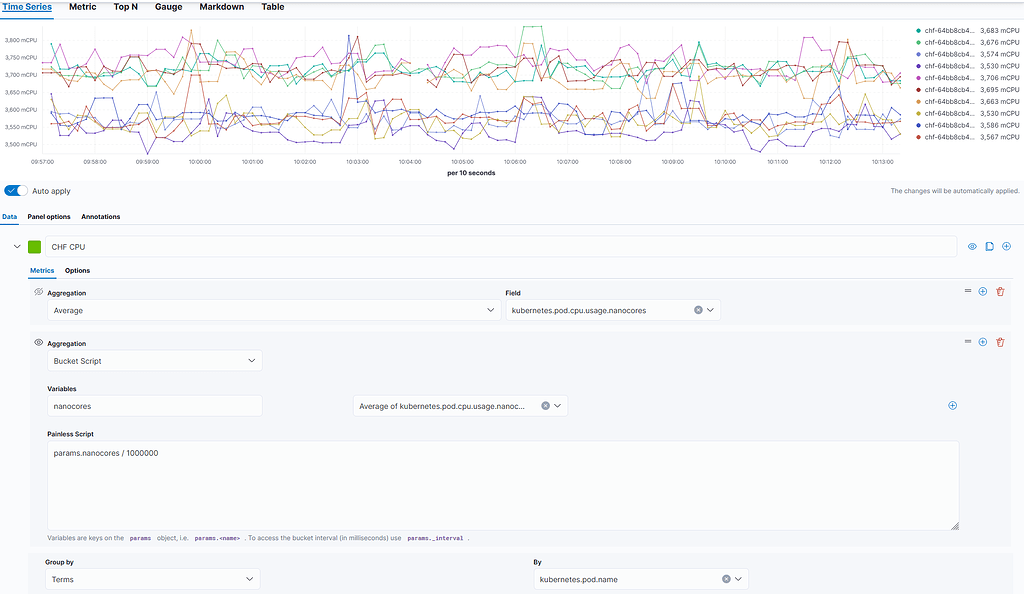Clear kubernetes.pod.name group-by field

[x=726, y=579]
